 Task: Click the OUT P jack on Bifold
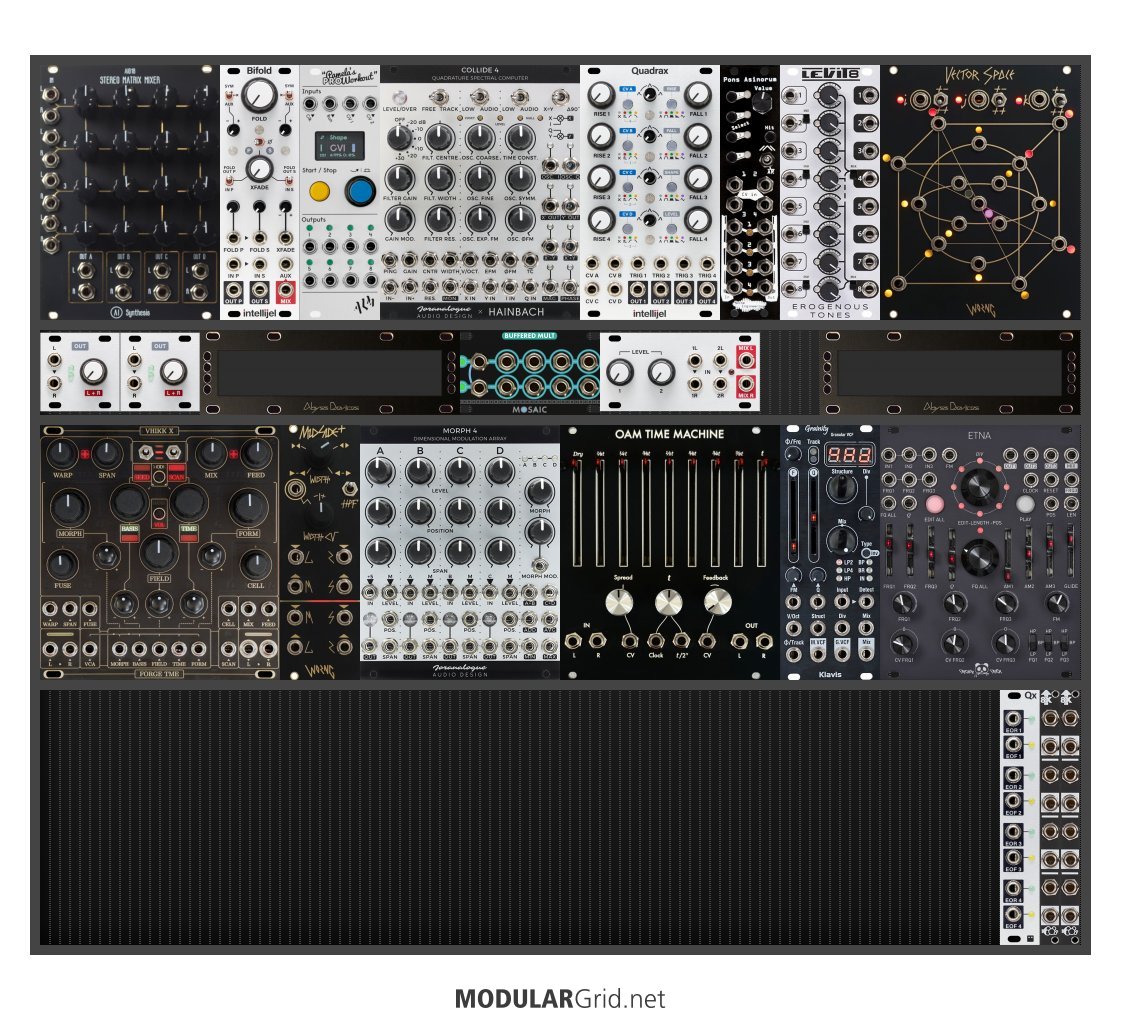(x=233, y=290)
